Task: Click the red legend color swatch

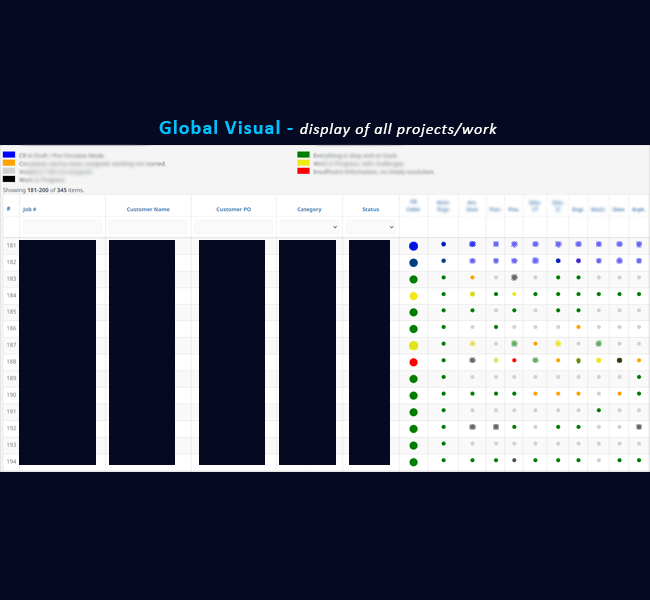Action: tap(303, 171)
